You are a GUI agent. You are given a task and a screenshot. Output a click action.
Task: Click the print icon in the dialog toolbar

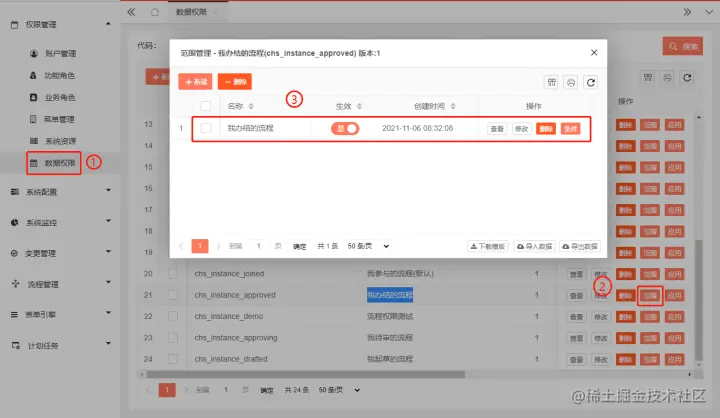pyautogui.click(x=571, y=82)
